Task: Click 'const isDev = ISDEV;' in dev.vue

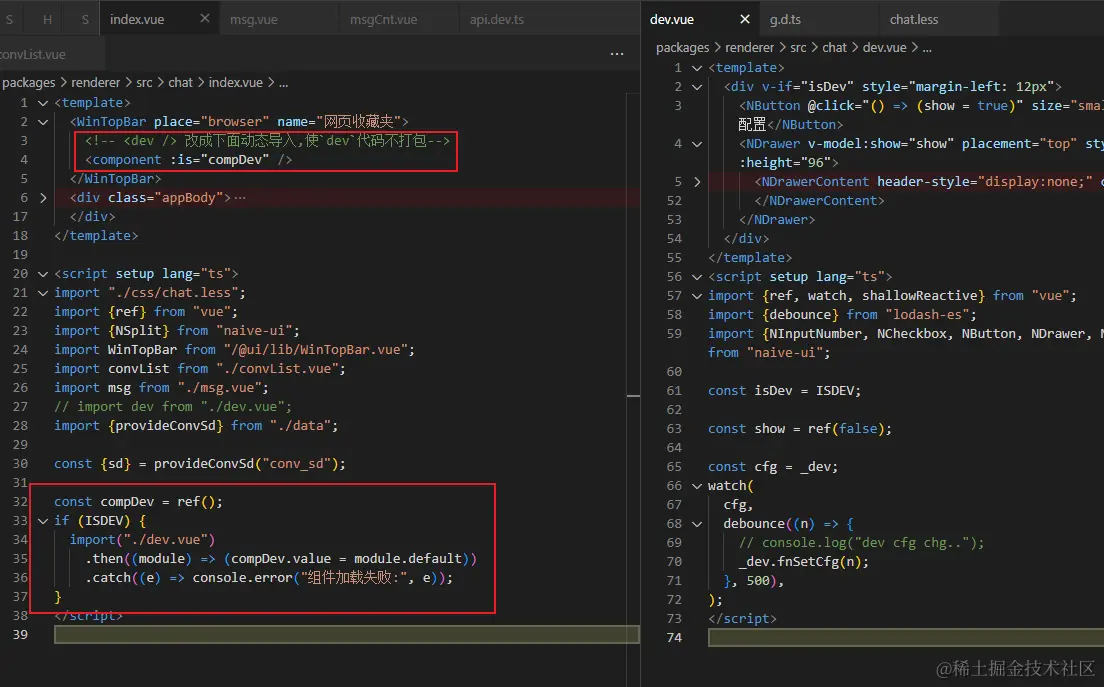Action: pyautogui.click(x=784, y=391)
